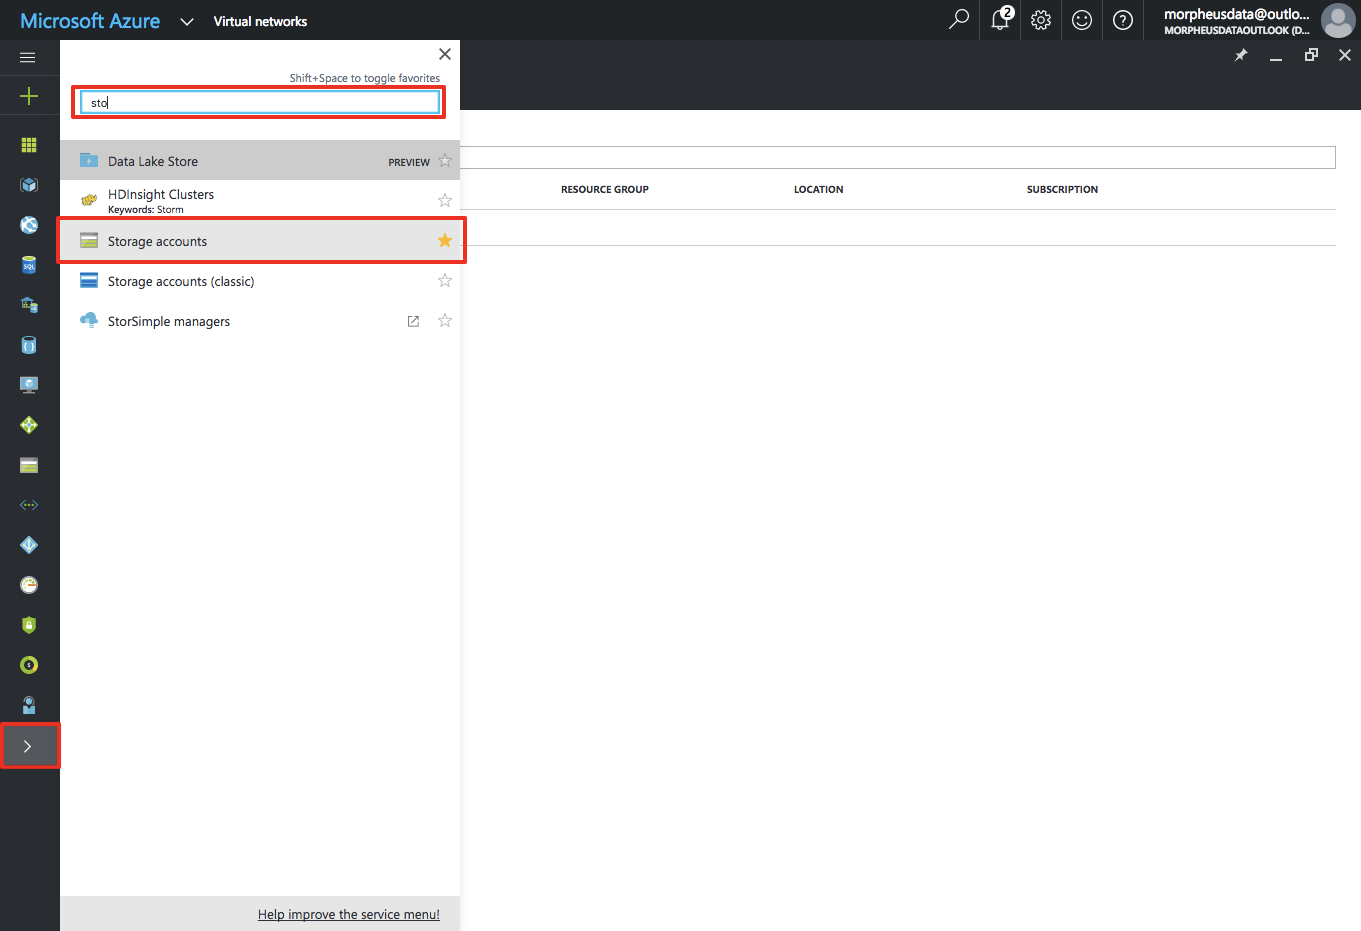The image size is (1361, 931).
Task: Select Storage accounts from results
Action: pyautogui.click(x=260, y=241)
